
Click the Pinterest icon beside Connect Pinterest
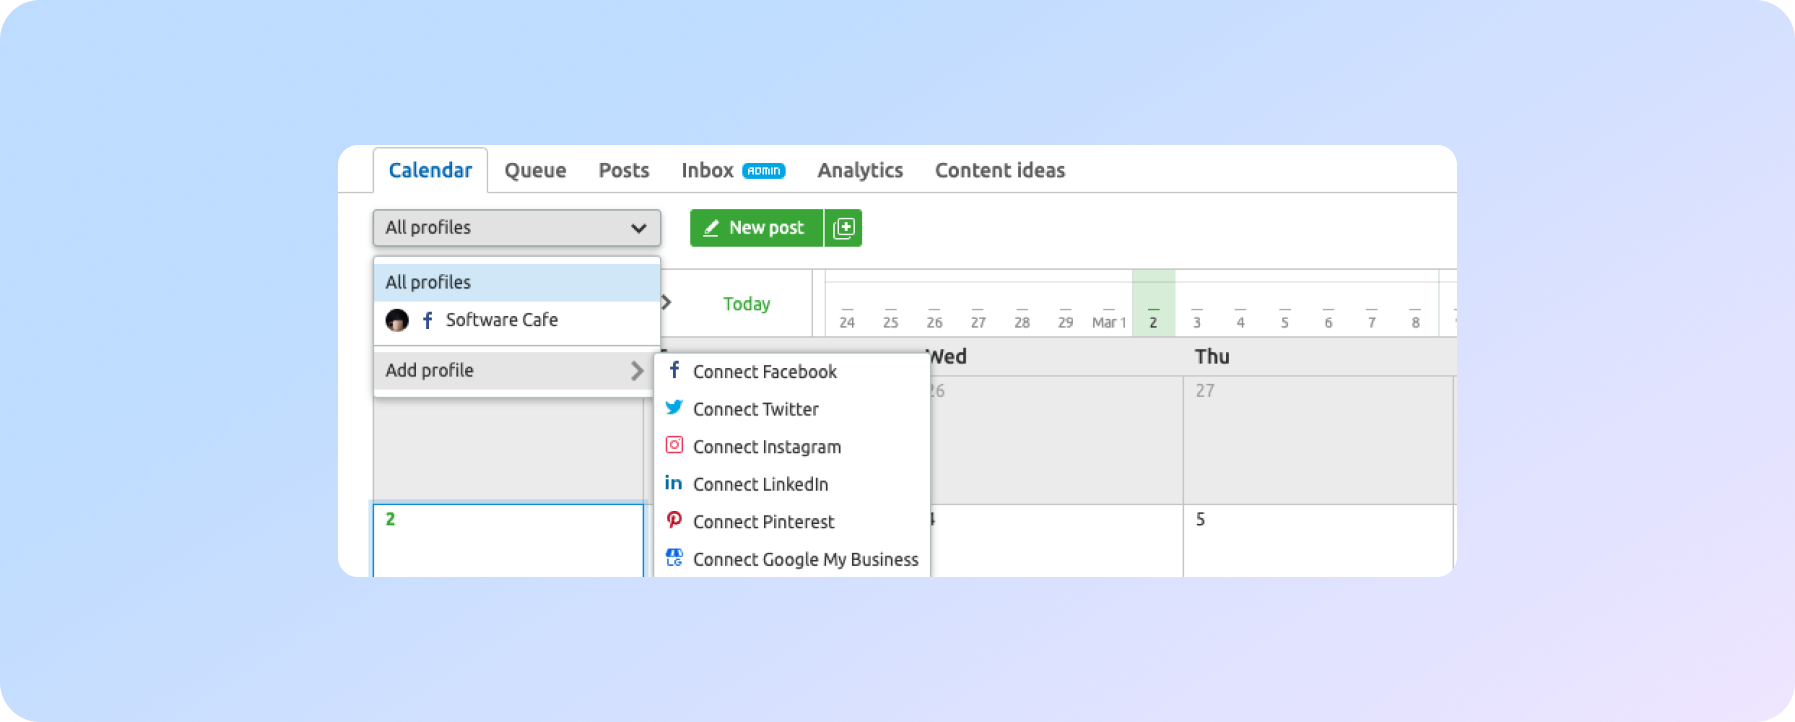675,521
